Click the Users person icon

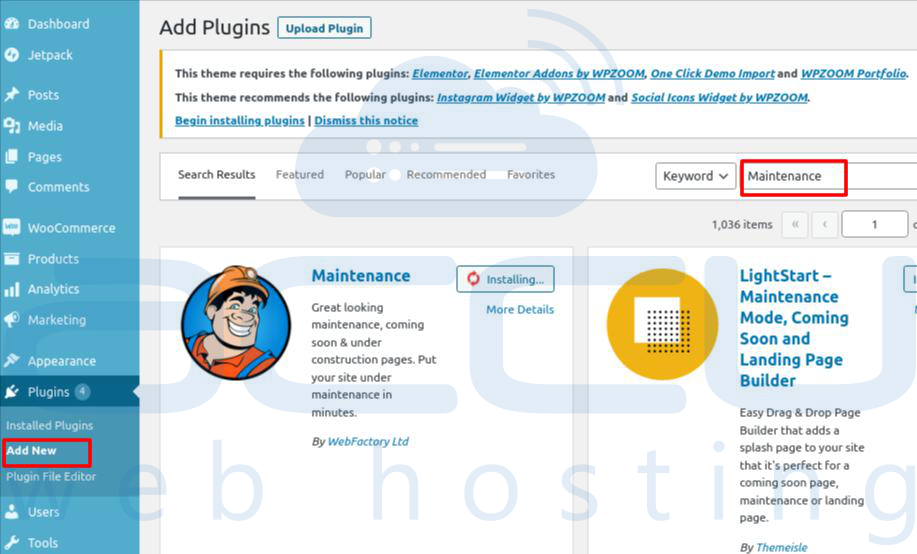pos(12,512)
